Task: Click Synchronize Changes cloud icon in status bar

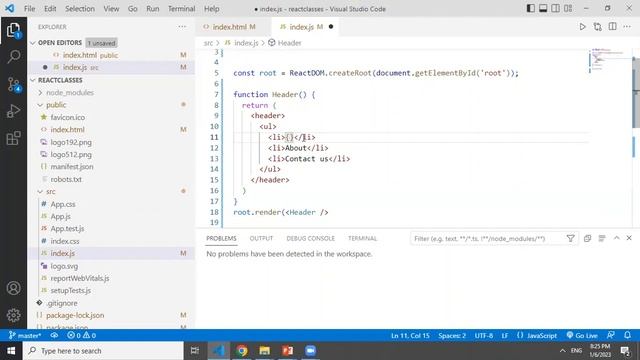Action: coord(54,336)
